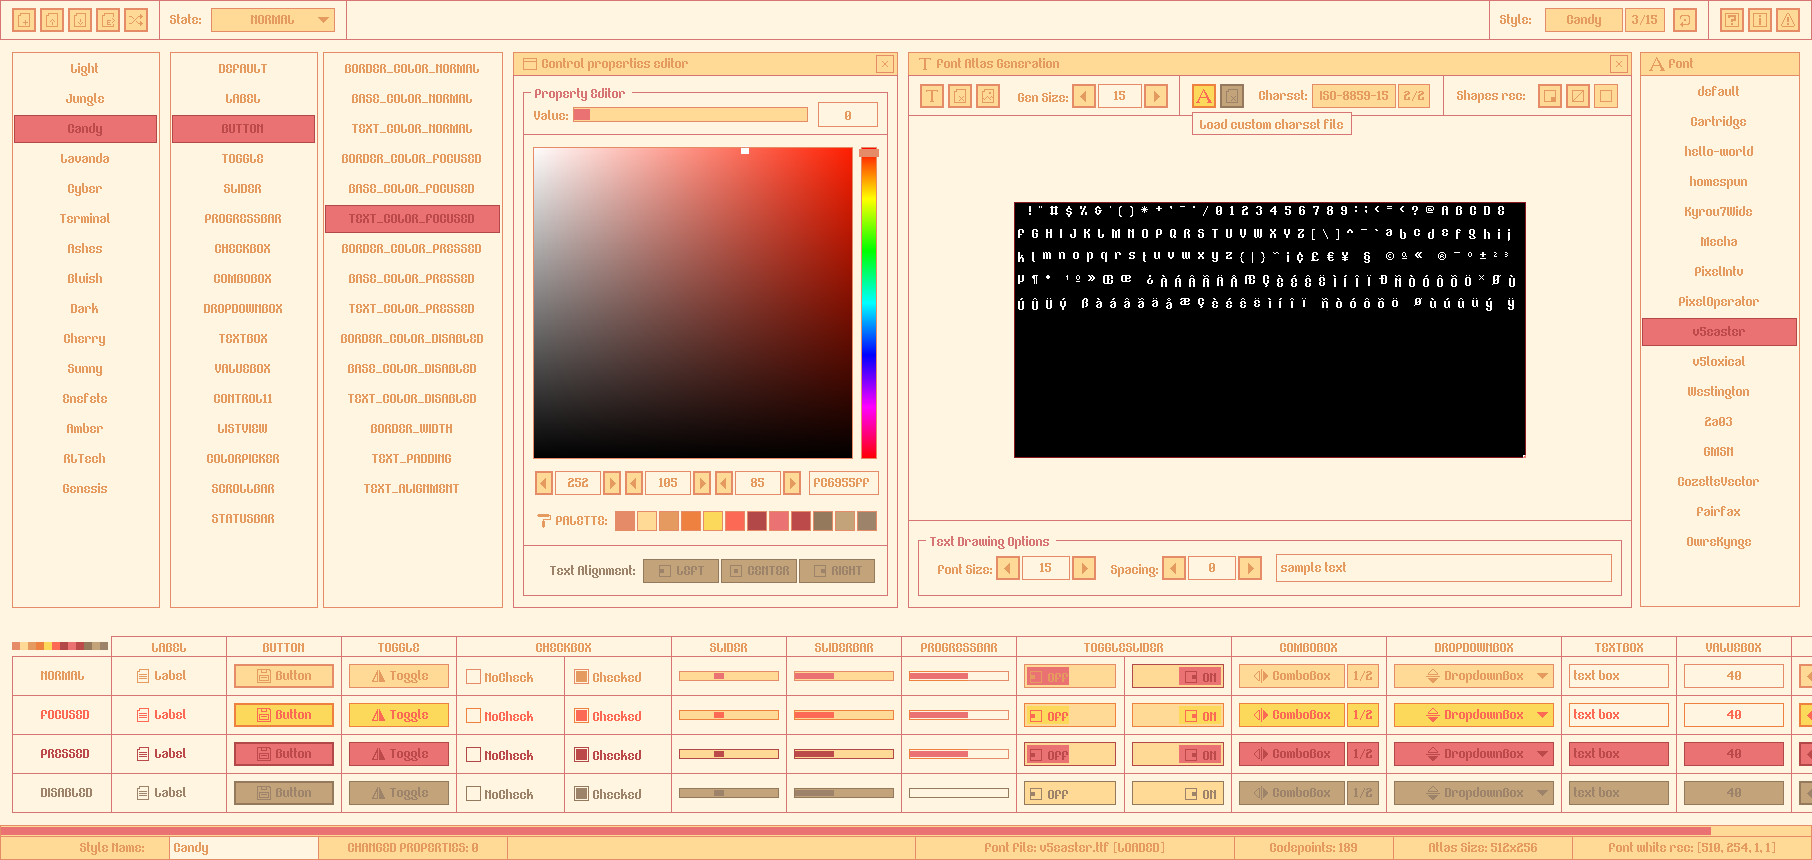Toggle the FOCUSED row Checked checkbox
Viewport: 1812px width, 860px height.
pos(581,716)
